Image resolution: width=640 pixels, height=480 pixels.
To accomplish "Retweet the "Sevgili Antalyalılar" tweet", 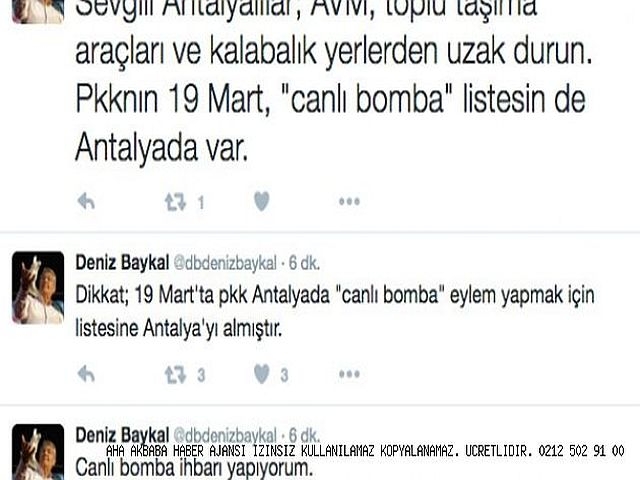I will pos(176,202).
